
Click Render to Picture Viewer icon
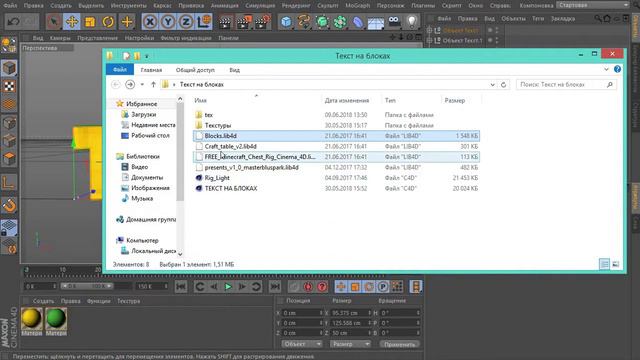pos(244,22)
